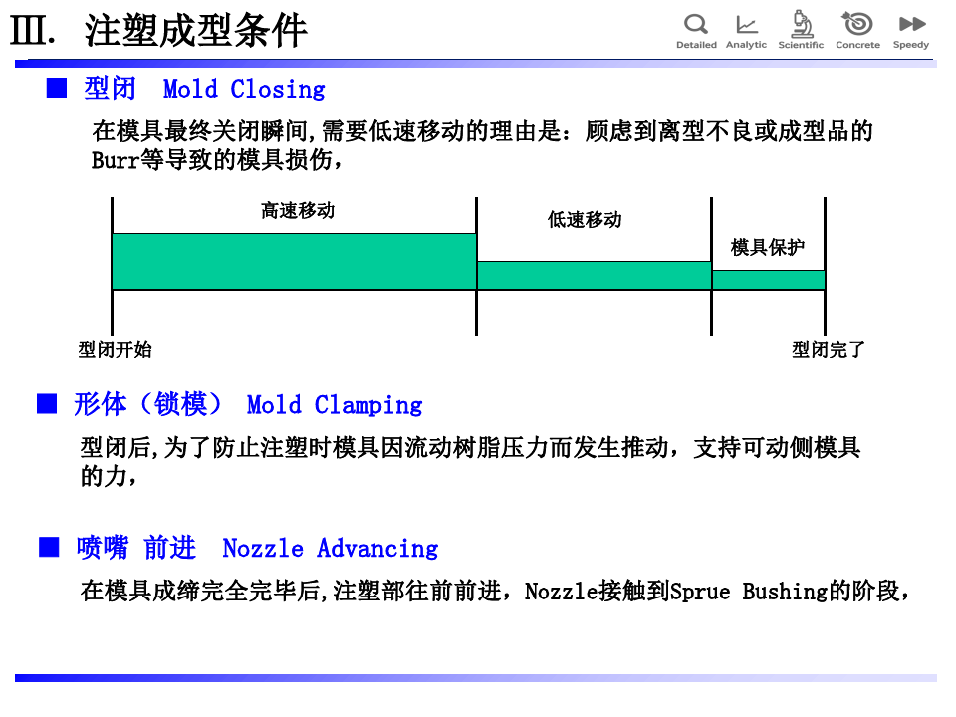Click the blue square bullet beside 形体（锁模）
Image resolution: width=956 pixels, height=717 pixels.
point(47,404)
